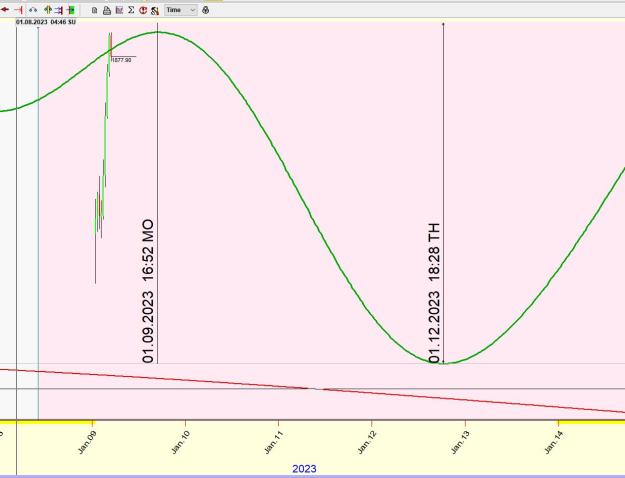Click the Jan.11 axis label
This screenshot has width=625, height=478.
[274, 442]
